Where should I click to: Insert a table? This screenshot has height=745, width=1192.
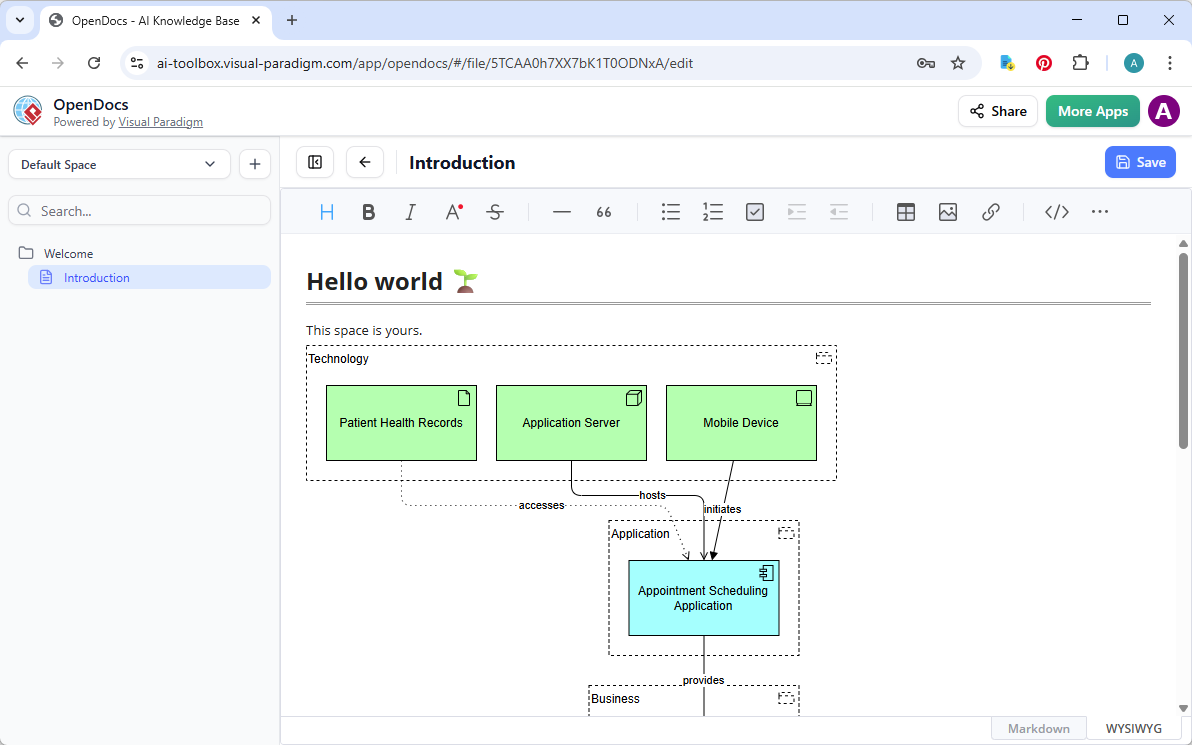[x=905, y=211]
